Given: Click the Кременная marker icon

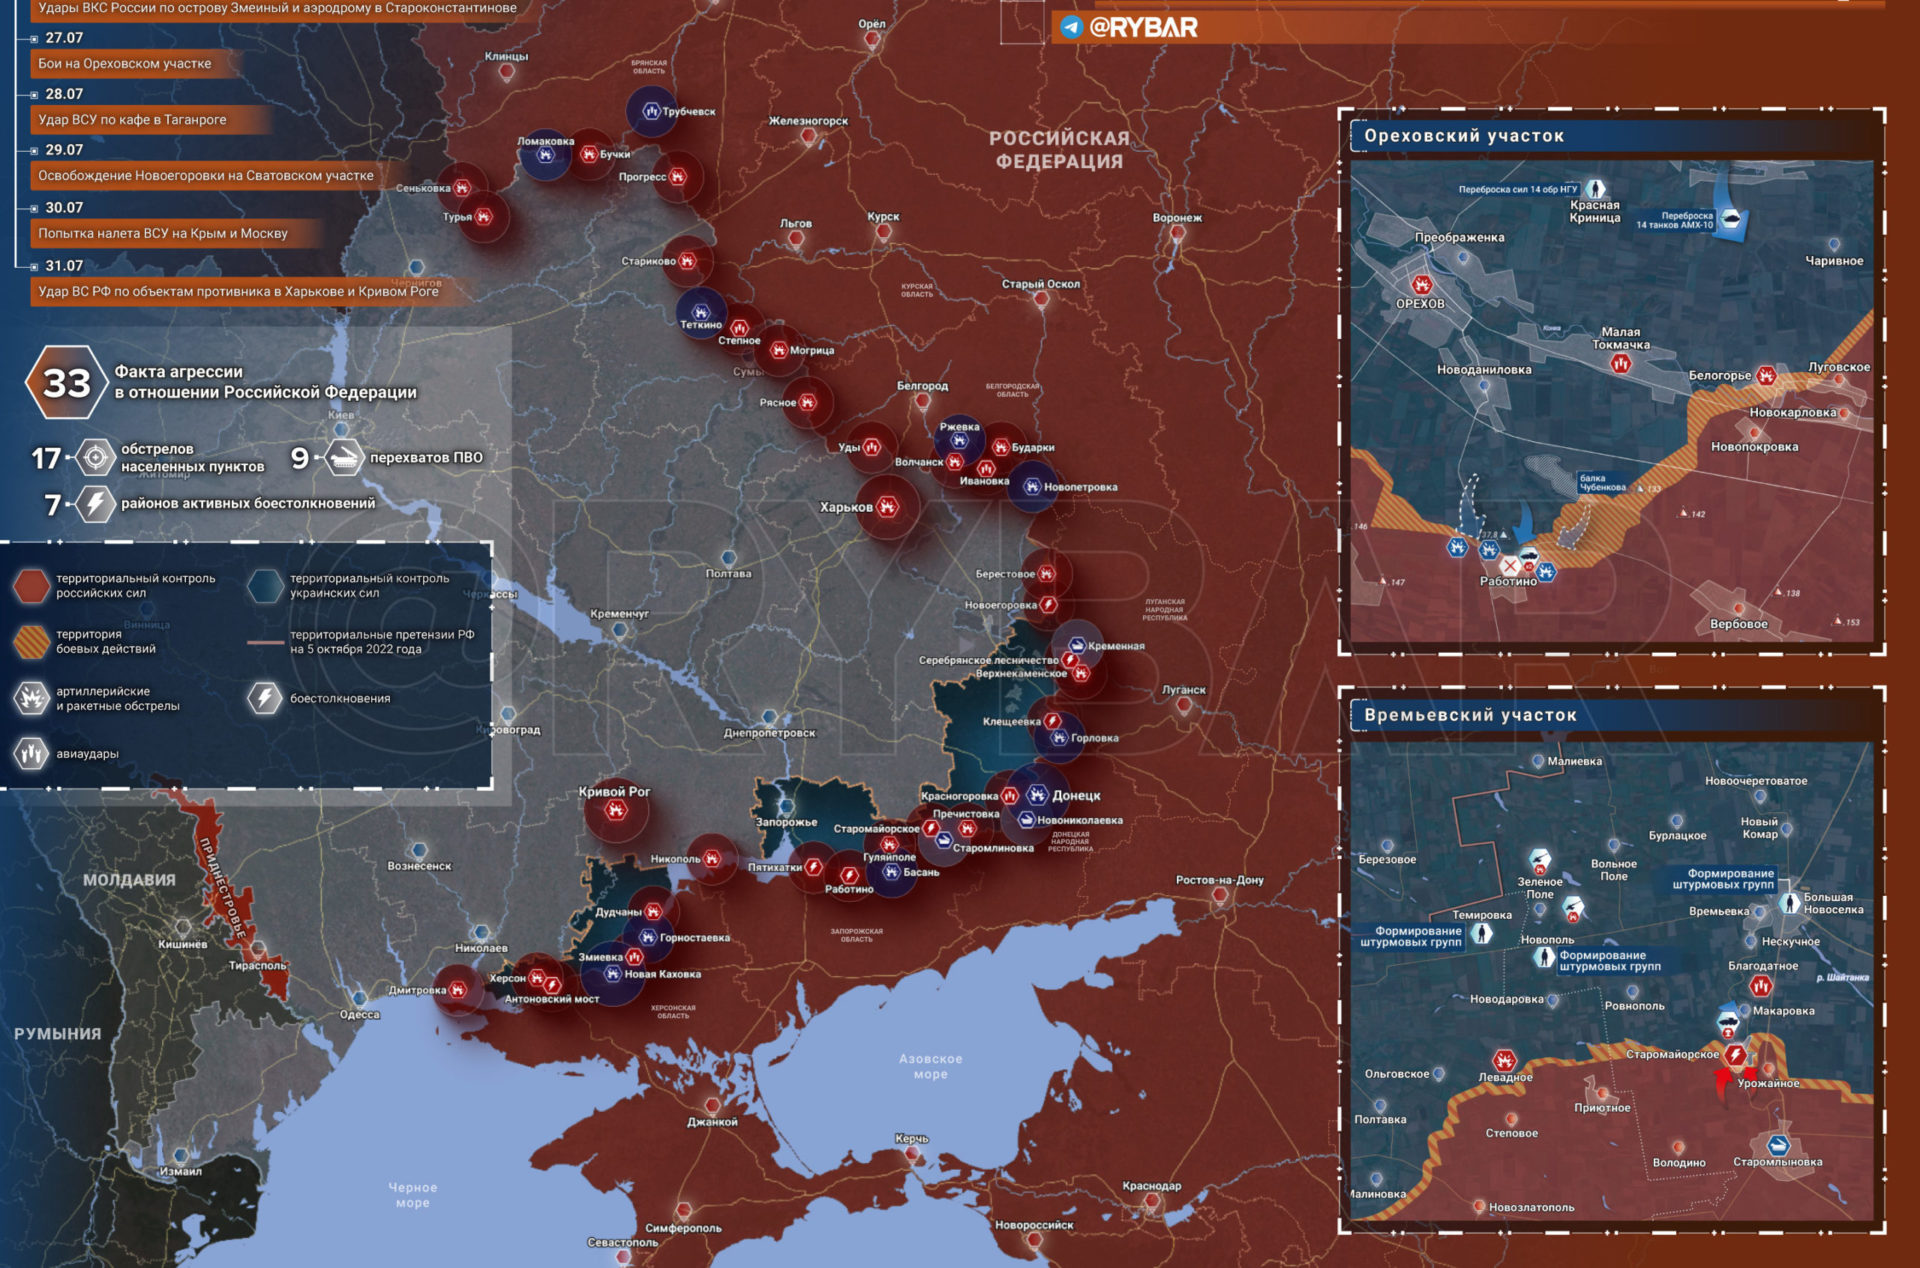Looking at the screenshot, I should coord(1077,645).
